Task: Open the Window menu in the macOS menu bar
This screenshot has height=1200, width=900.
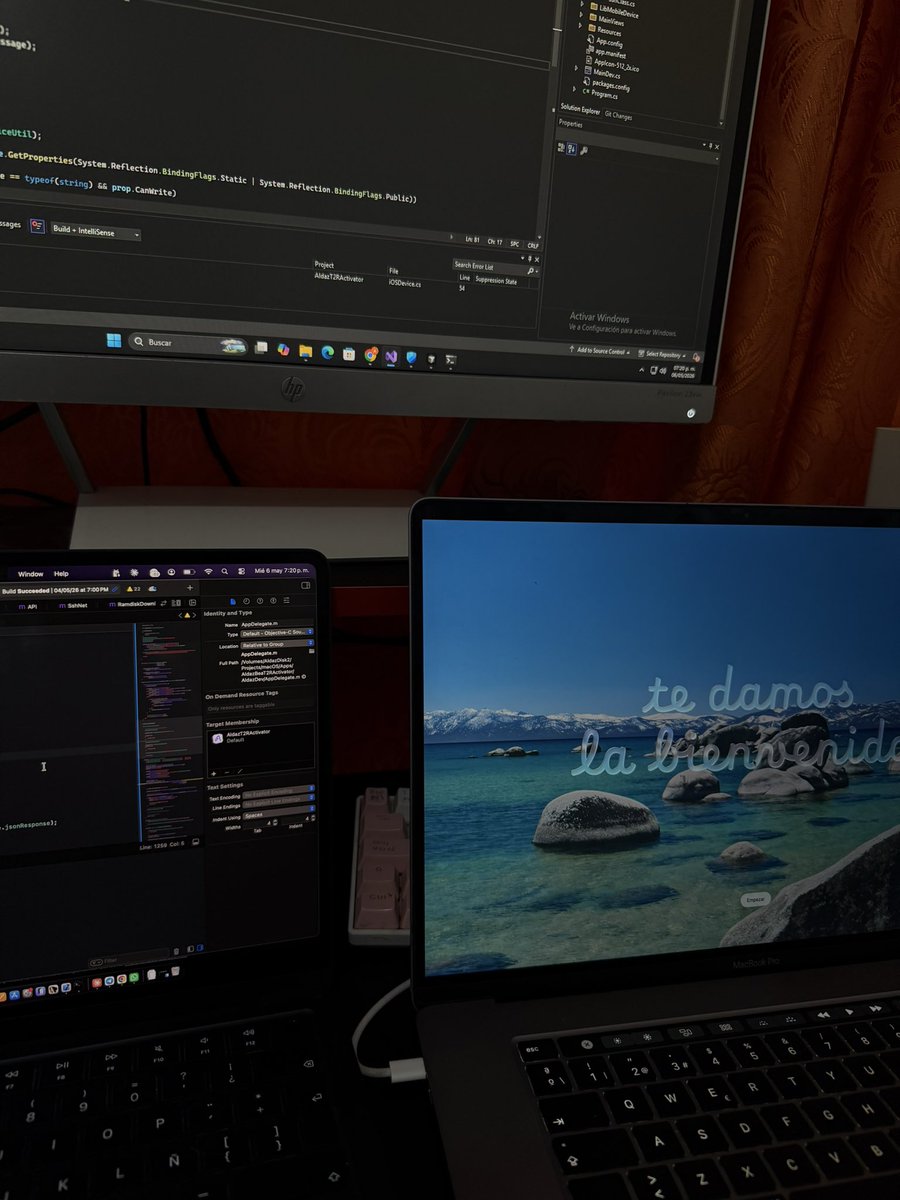Action: point(30,574)
